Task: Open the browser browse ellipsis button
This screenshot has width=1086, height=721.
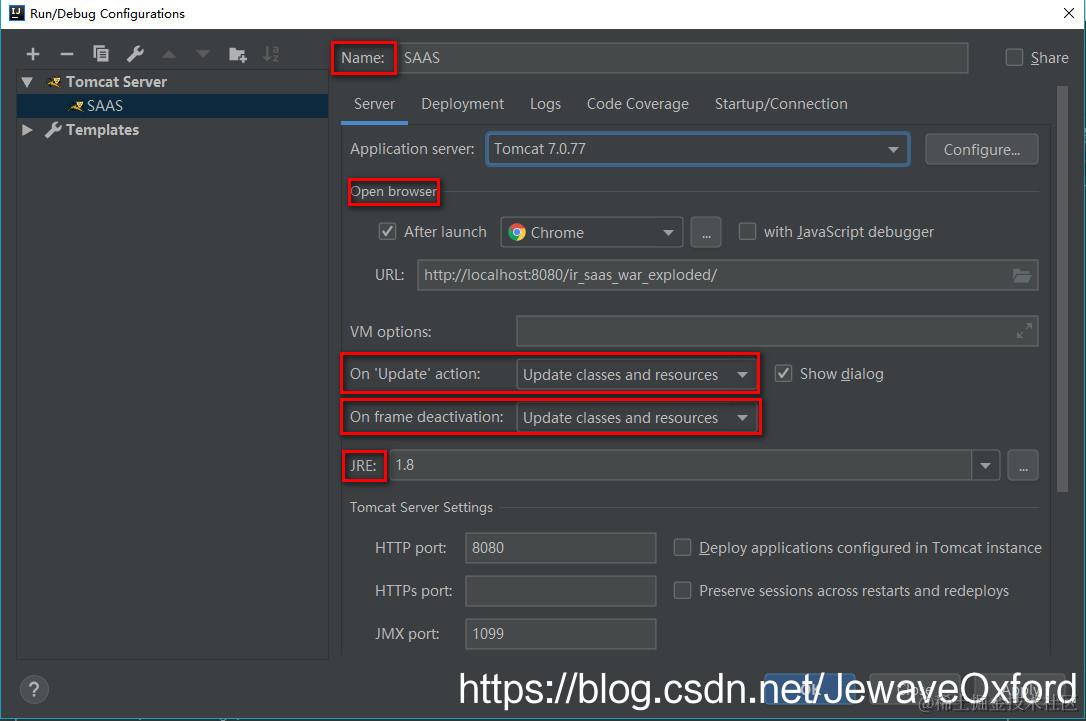Action: click(706, 233)
